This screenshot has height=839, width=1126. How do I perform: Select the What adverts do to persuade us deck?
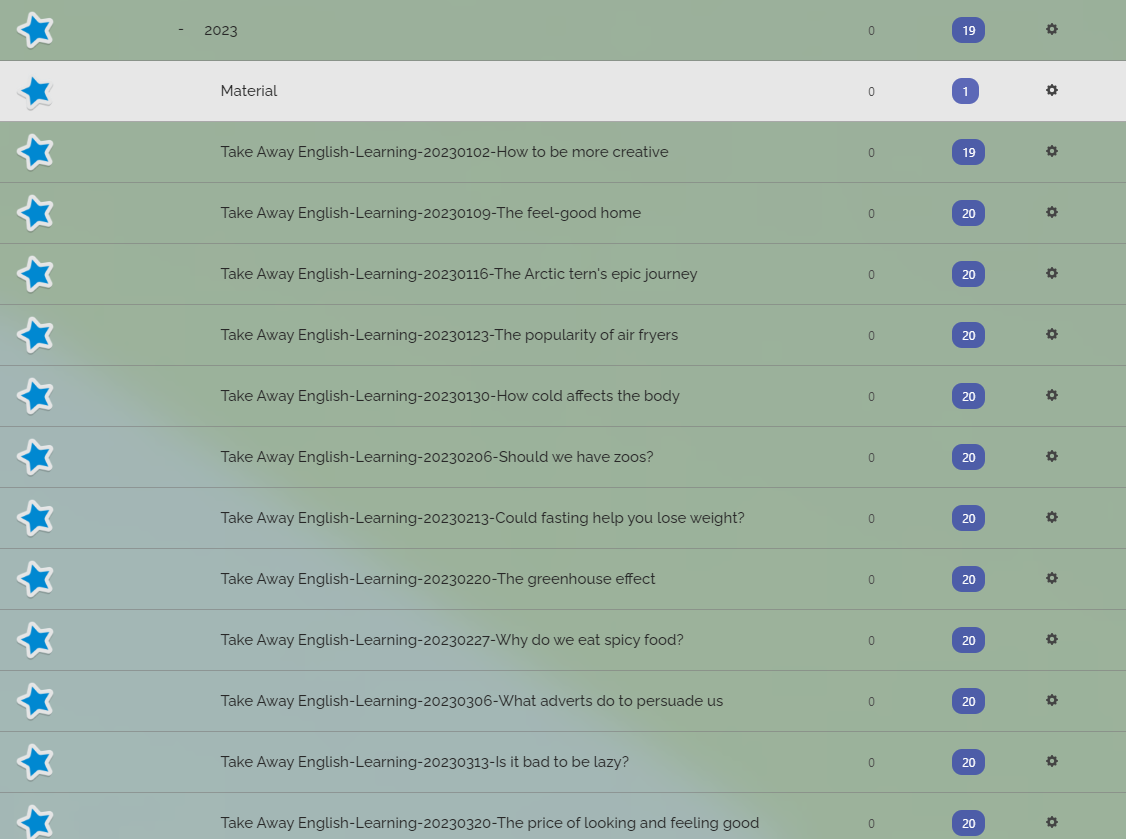(x=471, y=701)
